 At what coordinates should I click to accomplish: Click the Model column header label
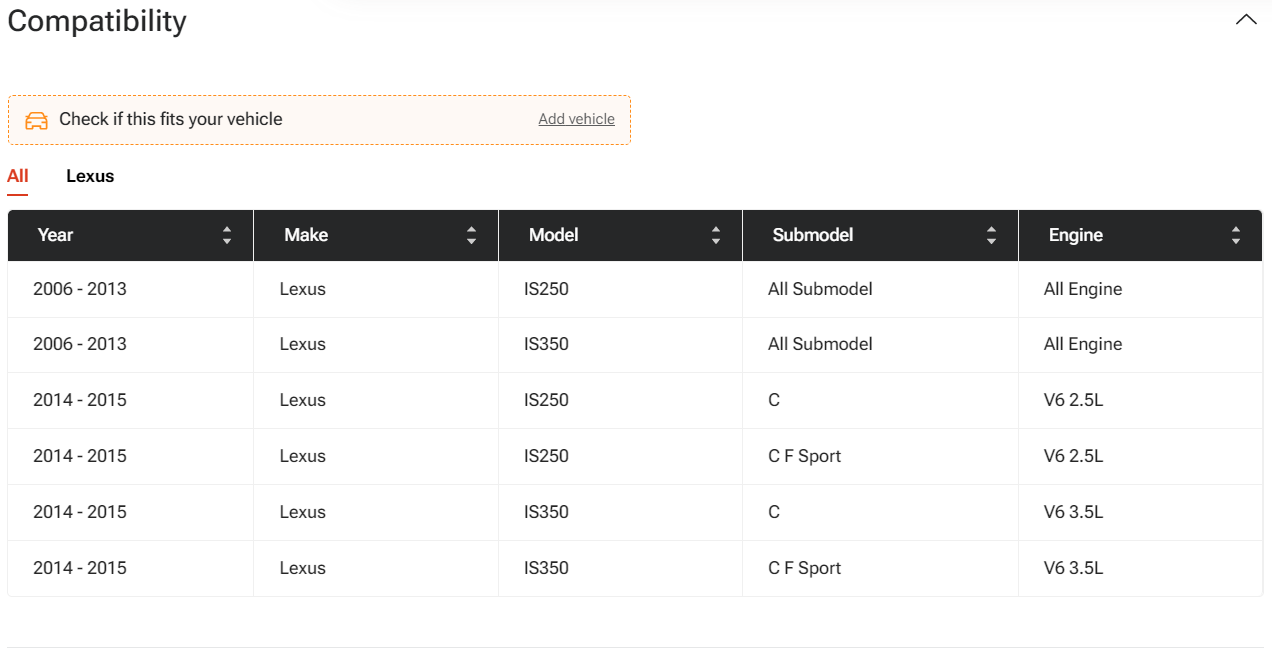click(x=554, y=235)
